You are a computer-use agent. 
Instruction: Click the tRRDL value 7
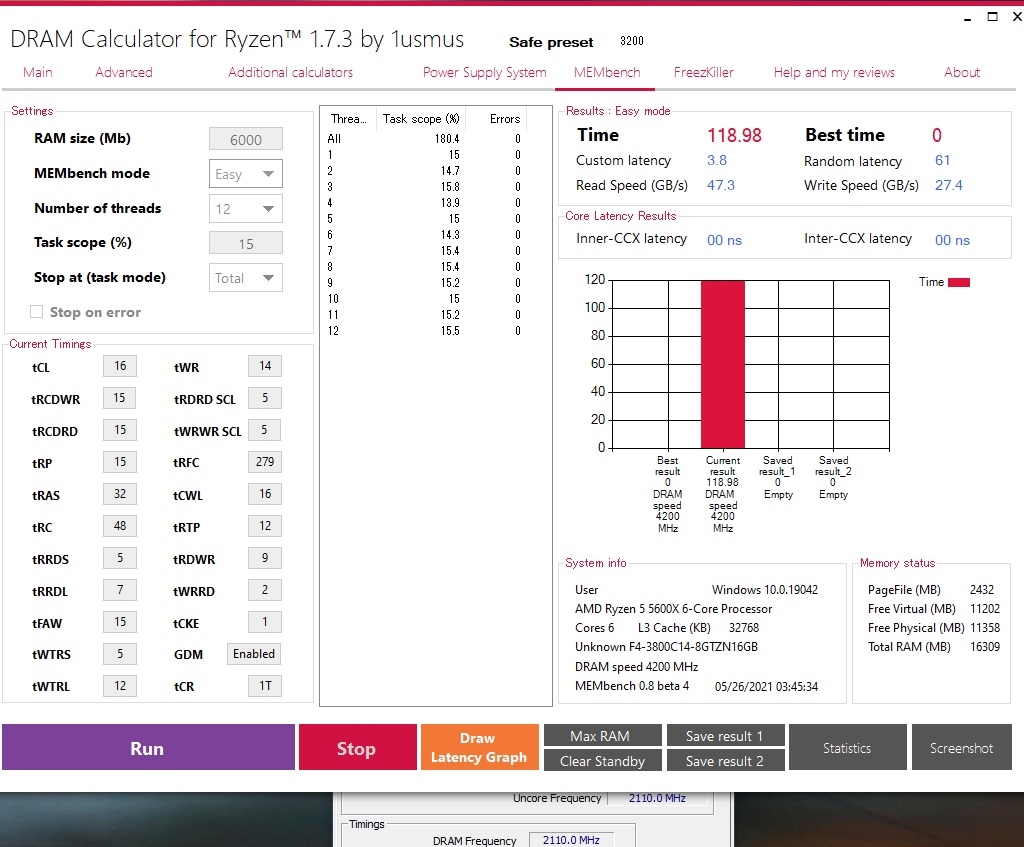pos(120,590)
